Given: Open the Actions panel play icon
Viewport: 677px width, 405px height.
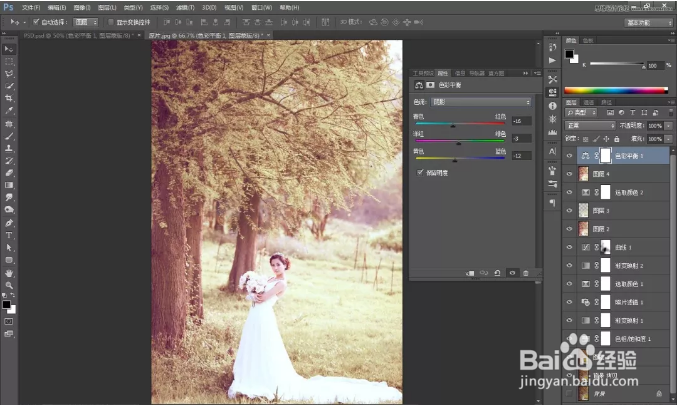Looking at the screenshot, I should [x=552, y=60].
